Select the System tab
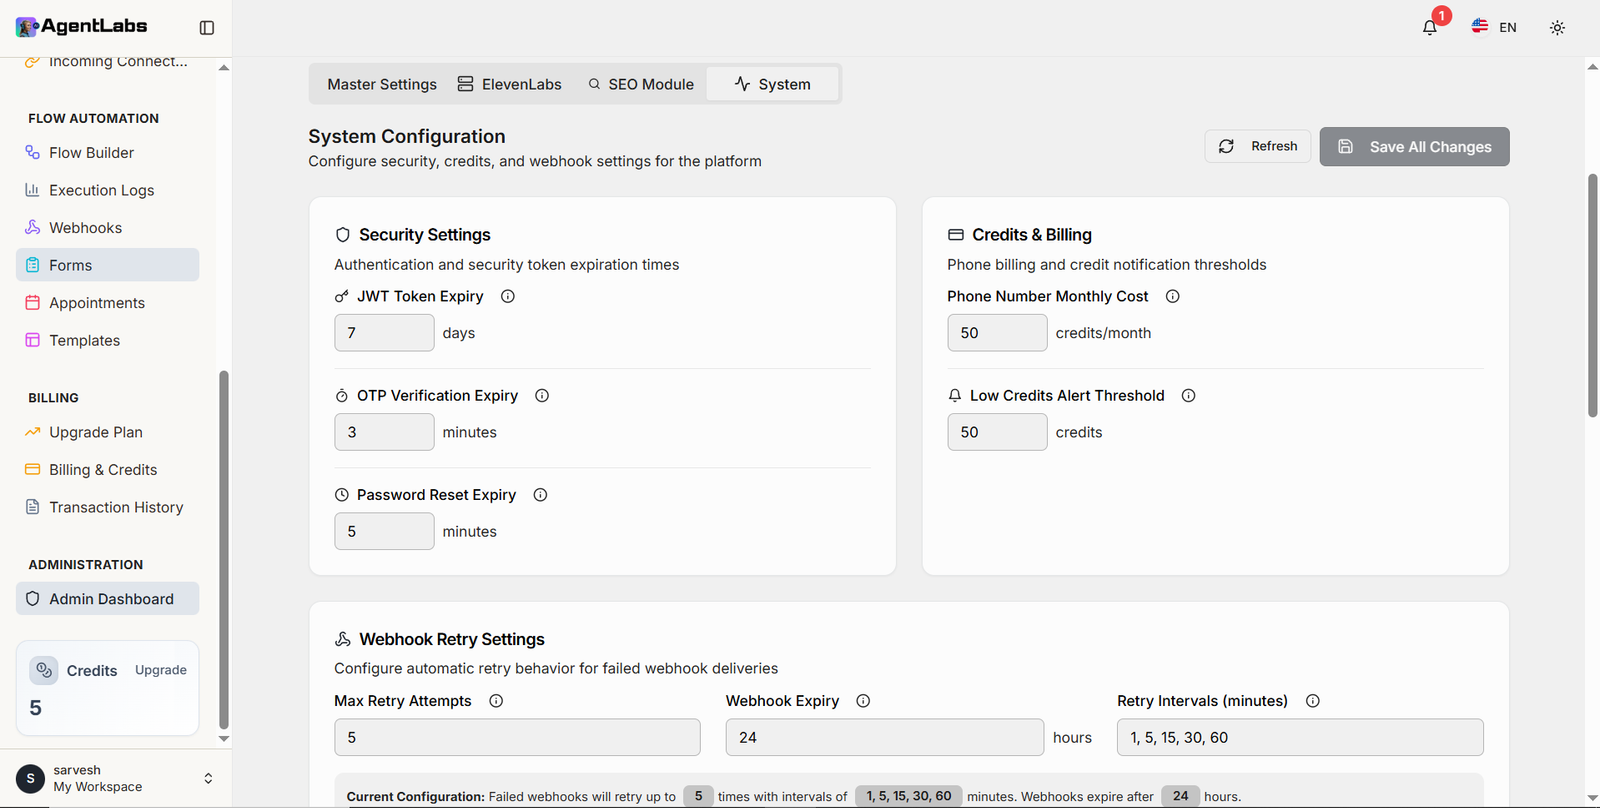 pos(772,84)
